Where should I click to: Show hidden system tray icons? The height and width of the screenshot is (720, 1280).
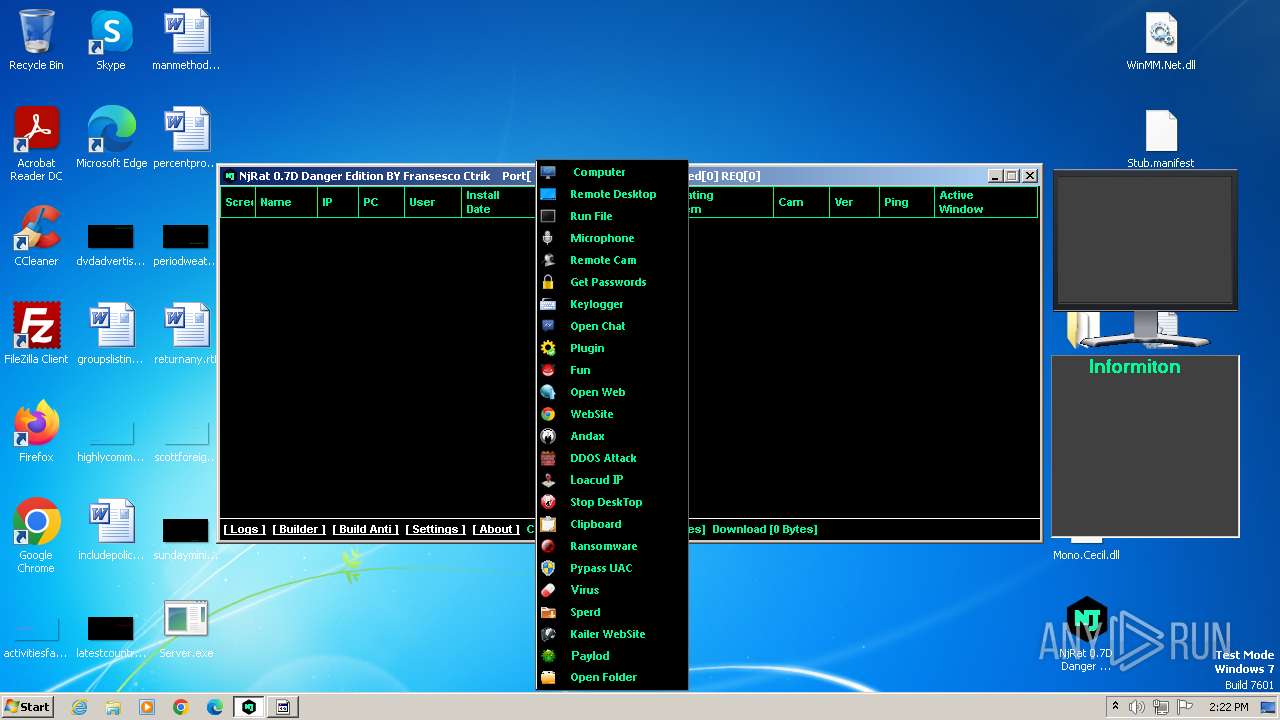tap(1115, 707)
